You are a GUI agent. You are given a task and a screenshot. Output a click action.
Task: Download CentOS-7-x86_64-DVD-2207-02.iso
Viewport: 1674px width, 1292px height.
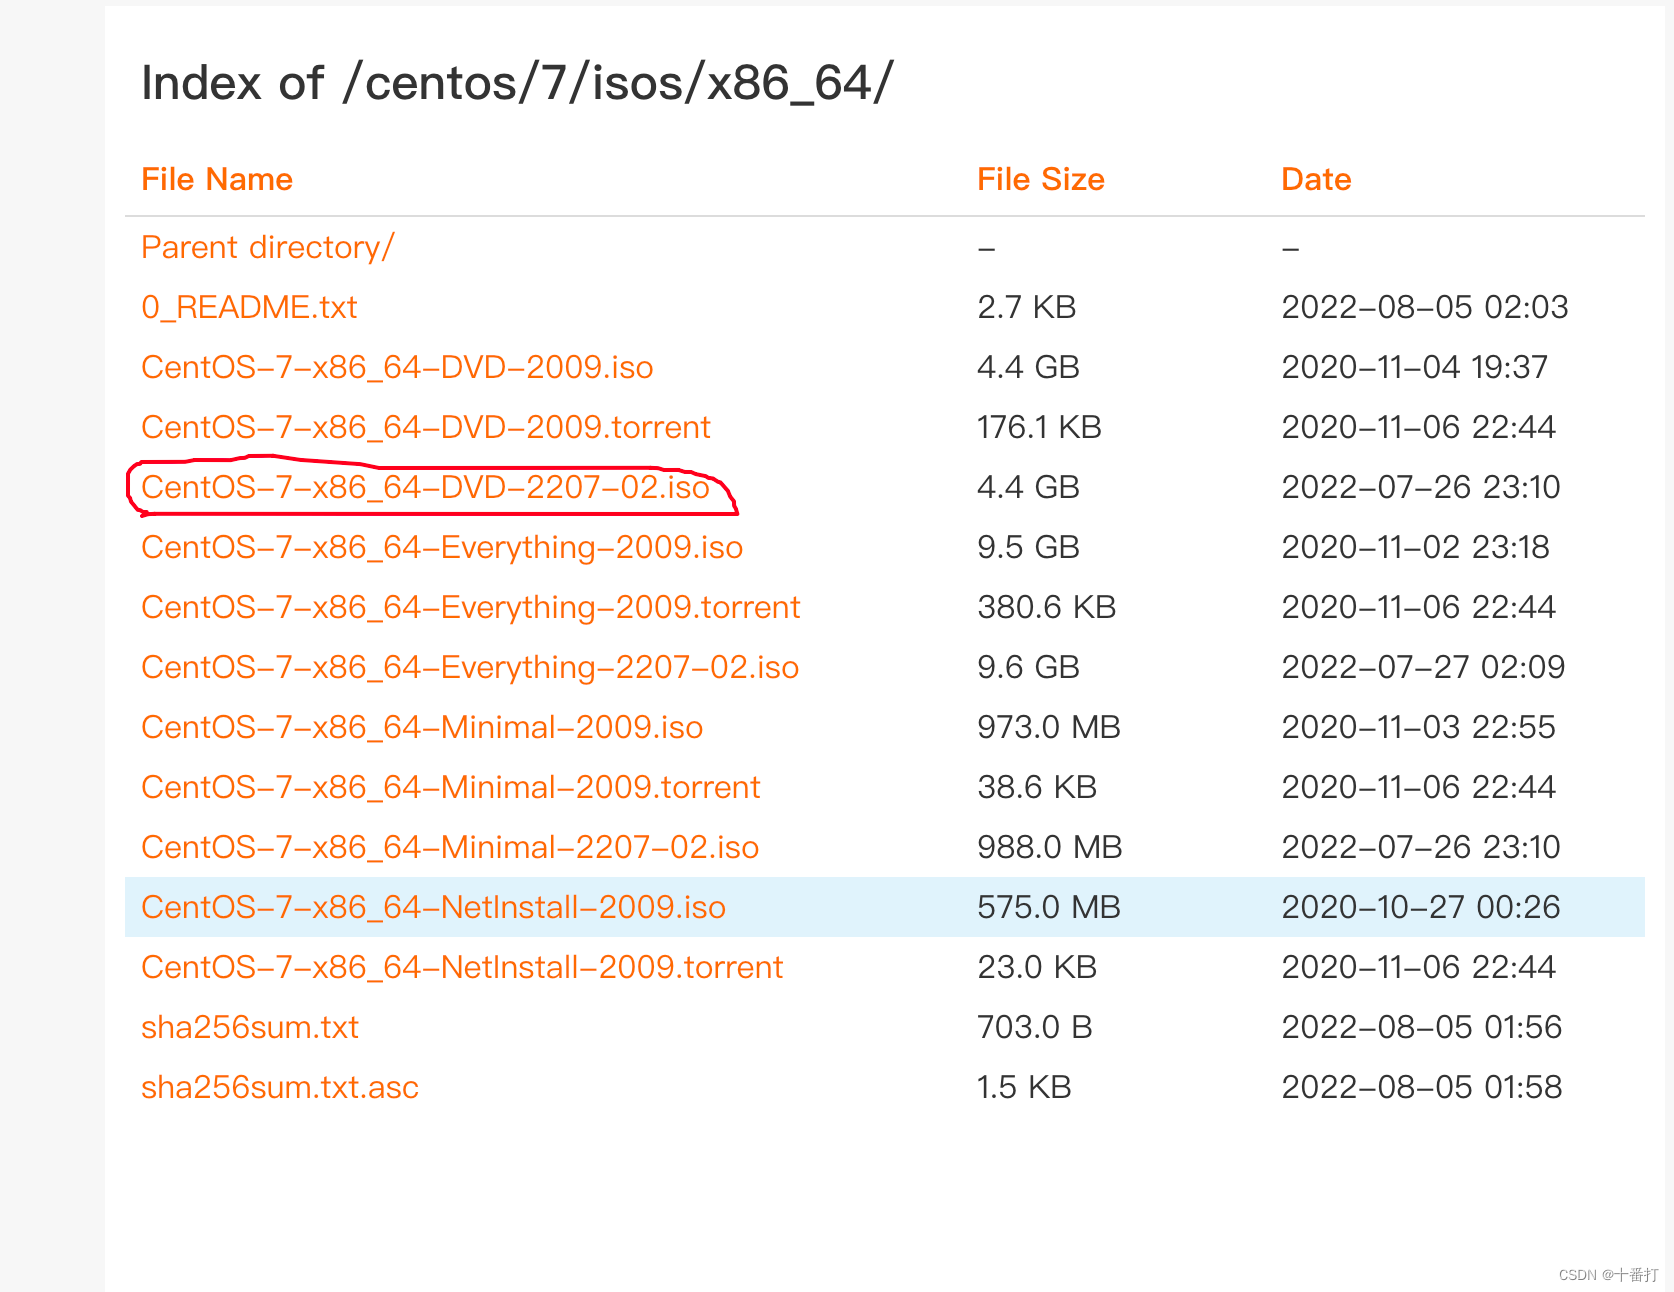point(425,487)
